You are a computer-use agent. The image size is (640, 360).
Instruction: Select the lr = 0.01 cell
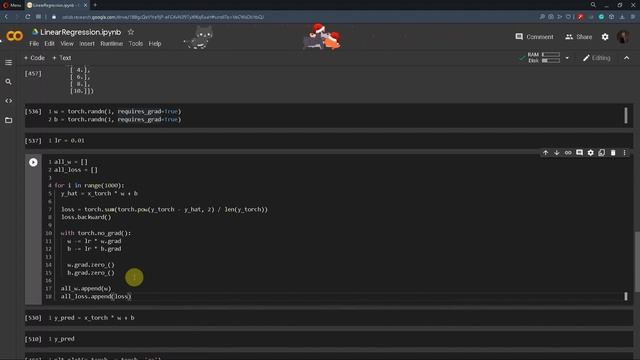click(329, 141)
